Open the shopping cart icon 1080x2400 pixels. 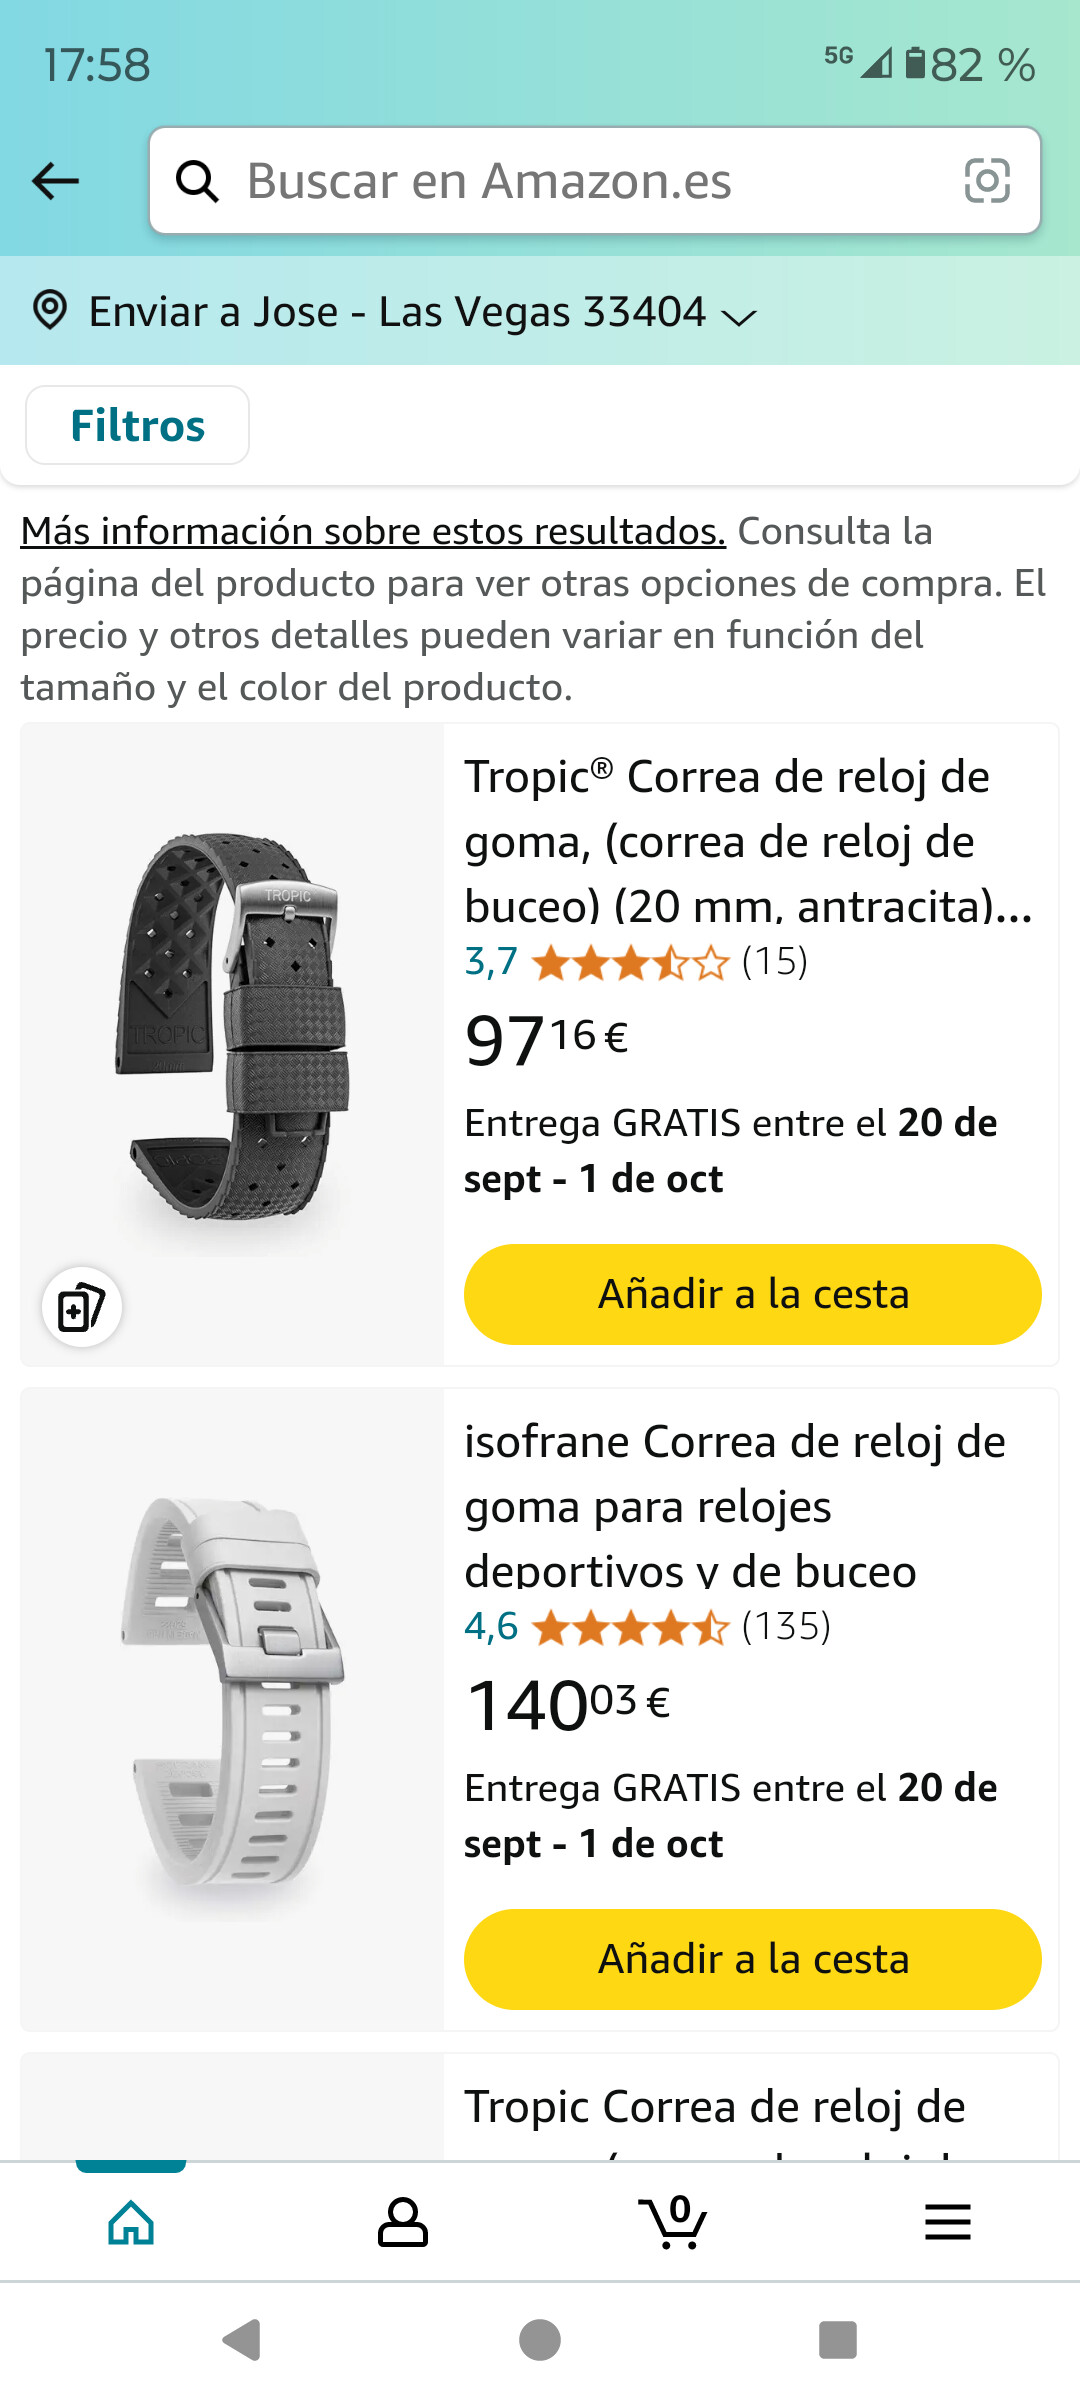click(673, 2222)
